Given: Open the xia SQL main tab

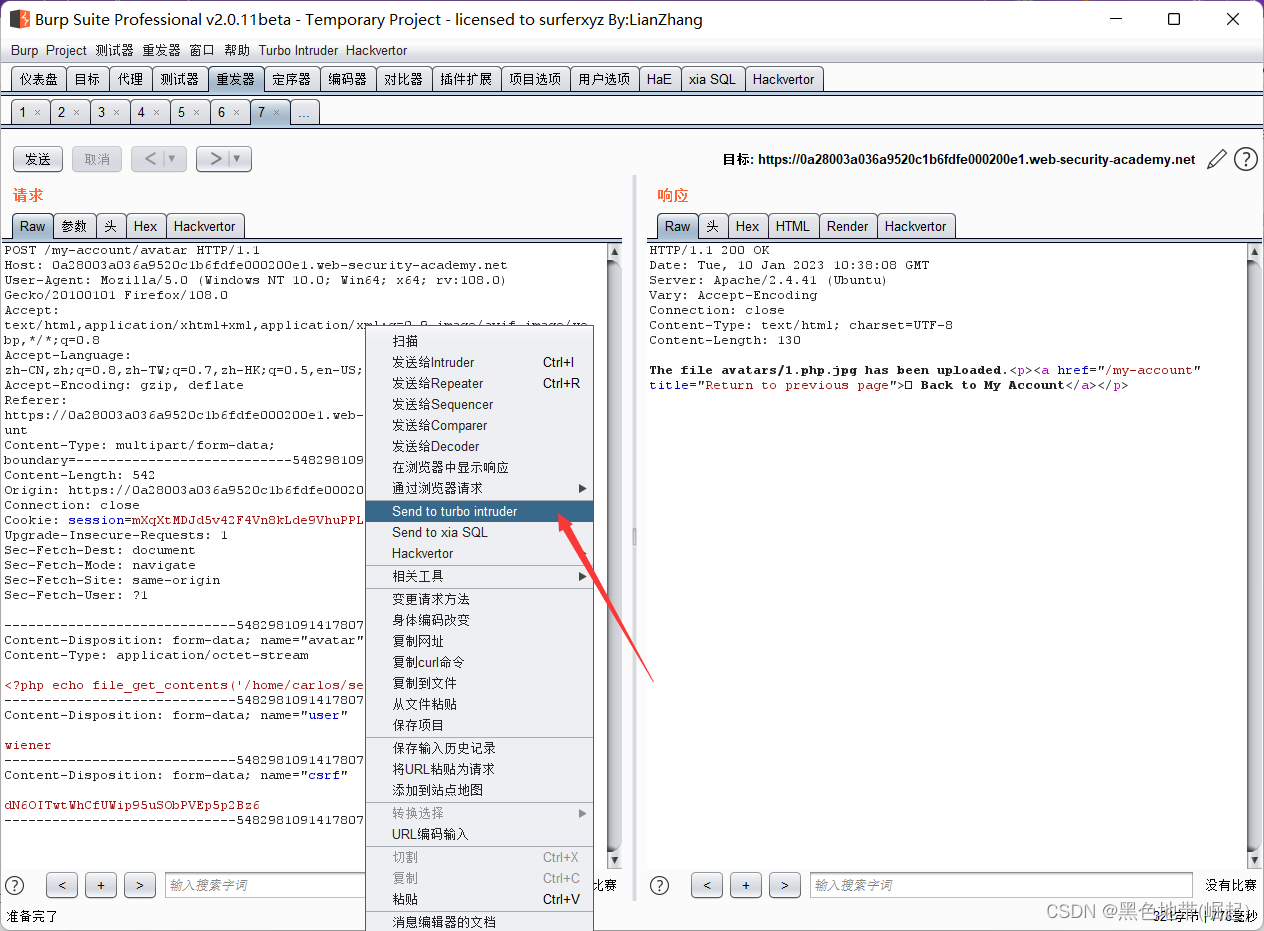Looking at the screenshot, I should pos(712,79).
